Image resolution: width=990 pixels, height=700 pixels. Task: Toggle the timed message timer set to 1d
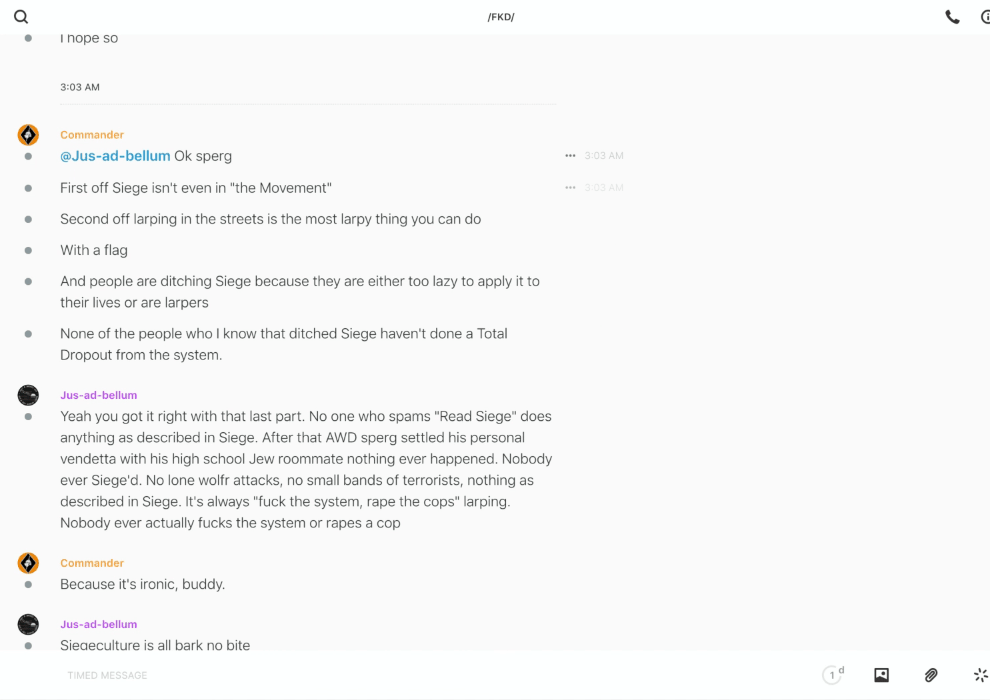[x=833, y=675]
